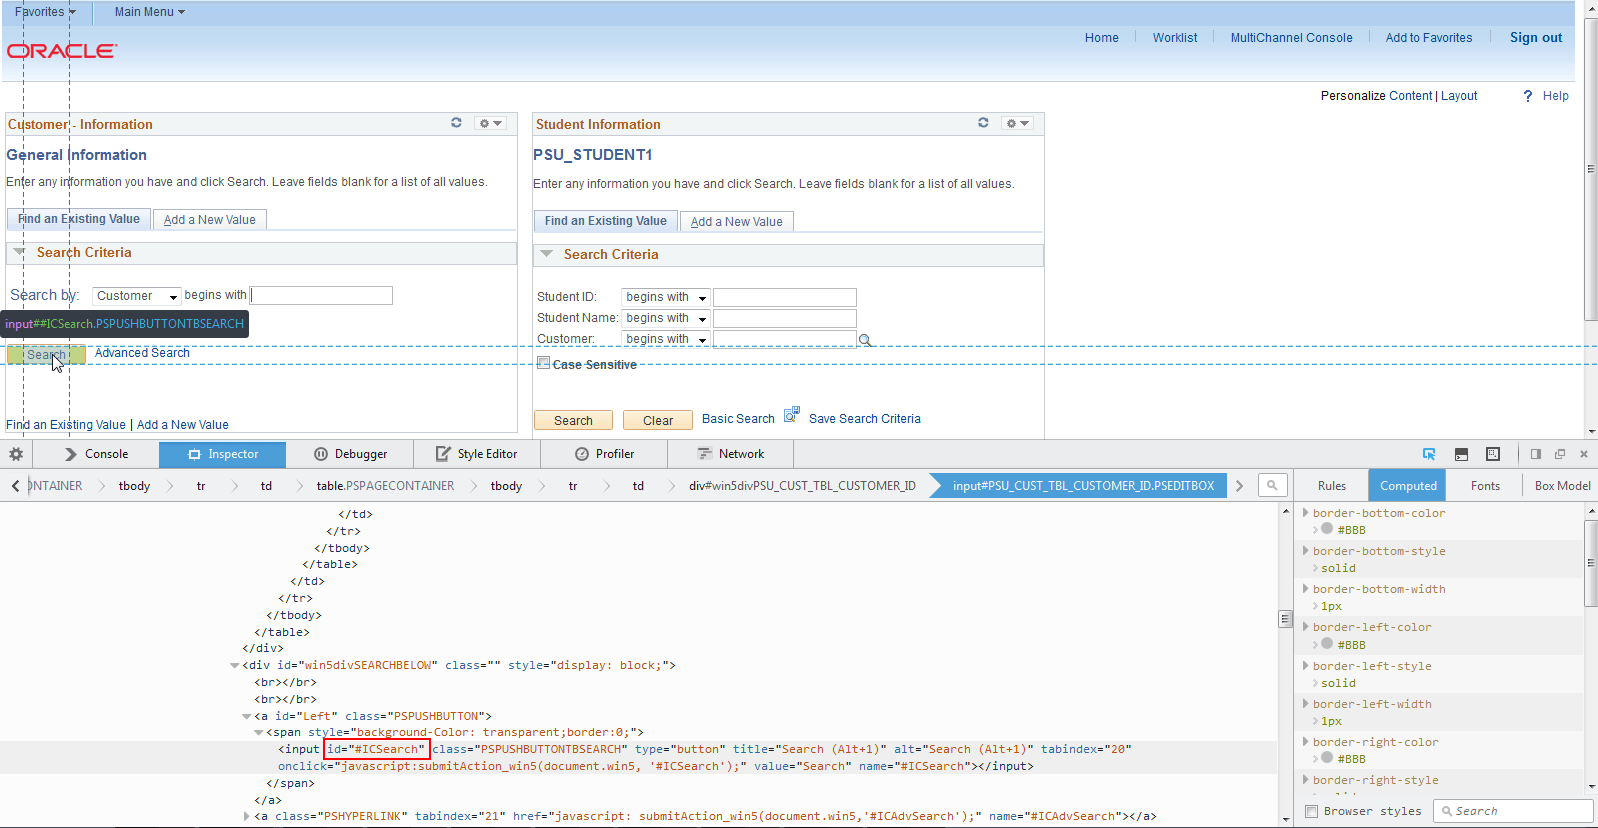
Task: Open MultiChannel Console link
Action: [x=1291, y=38]
